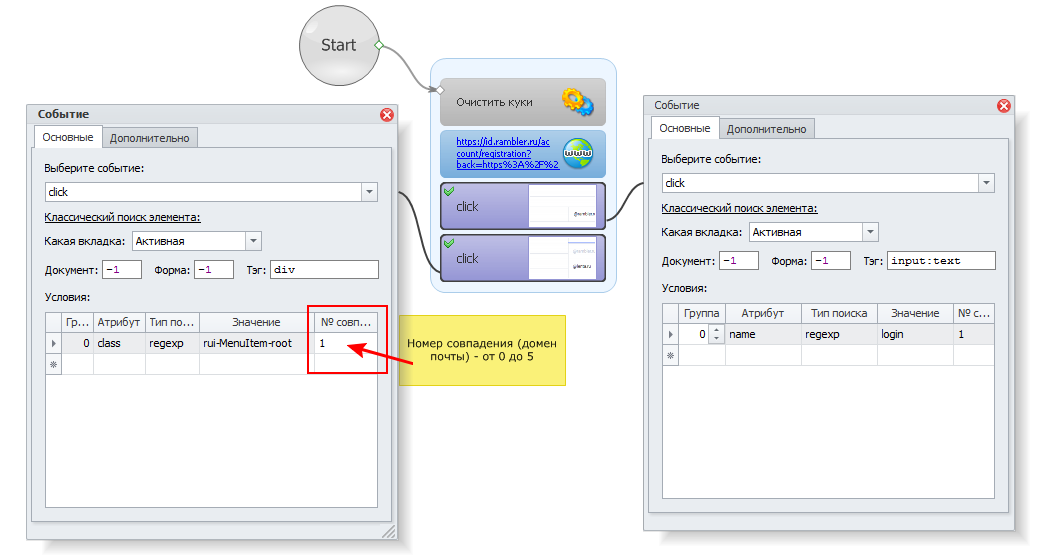Open Какая вкладка dropdown in right dialog
1037x558 pixels.
click(870, 232)
